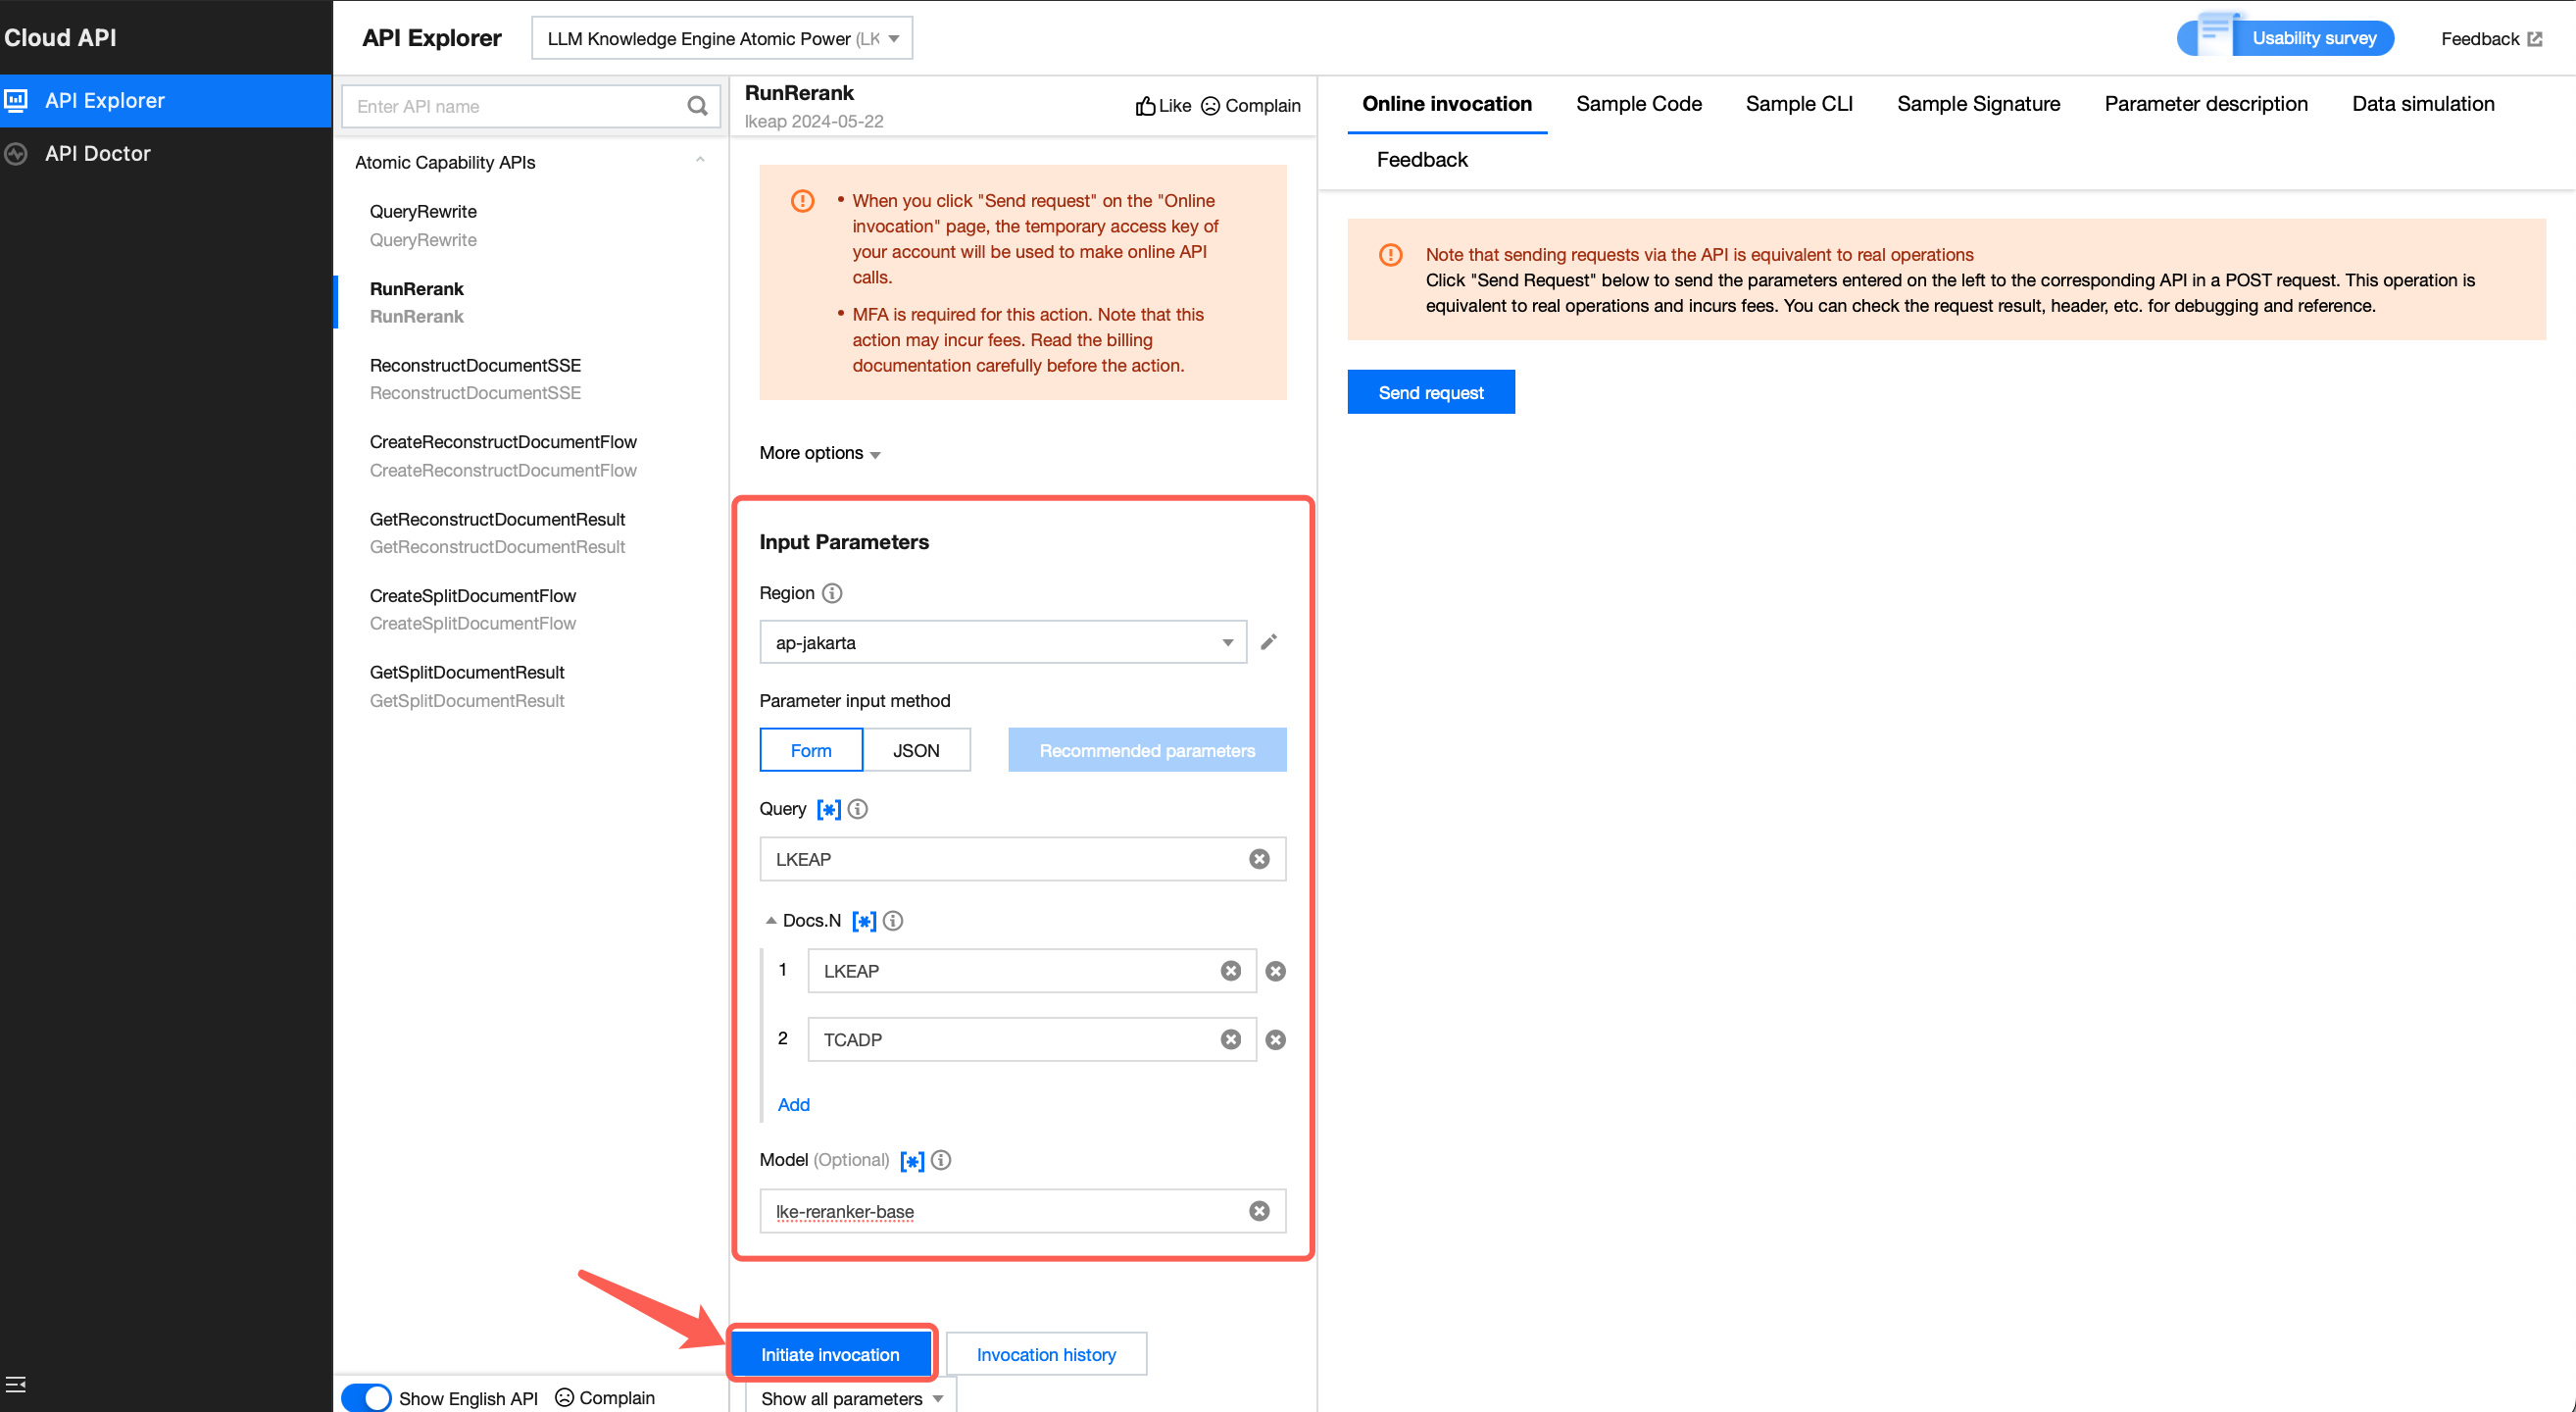Select the Form input method

[810, 750]
